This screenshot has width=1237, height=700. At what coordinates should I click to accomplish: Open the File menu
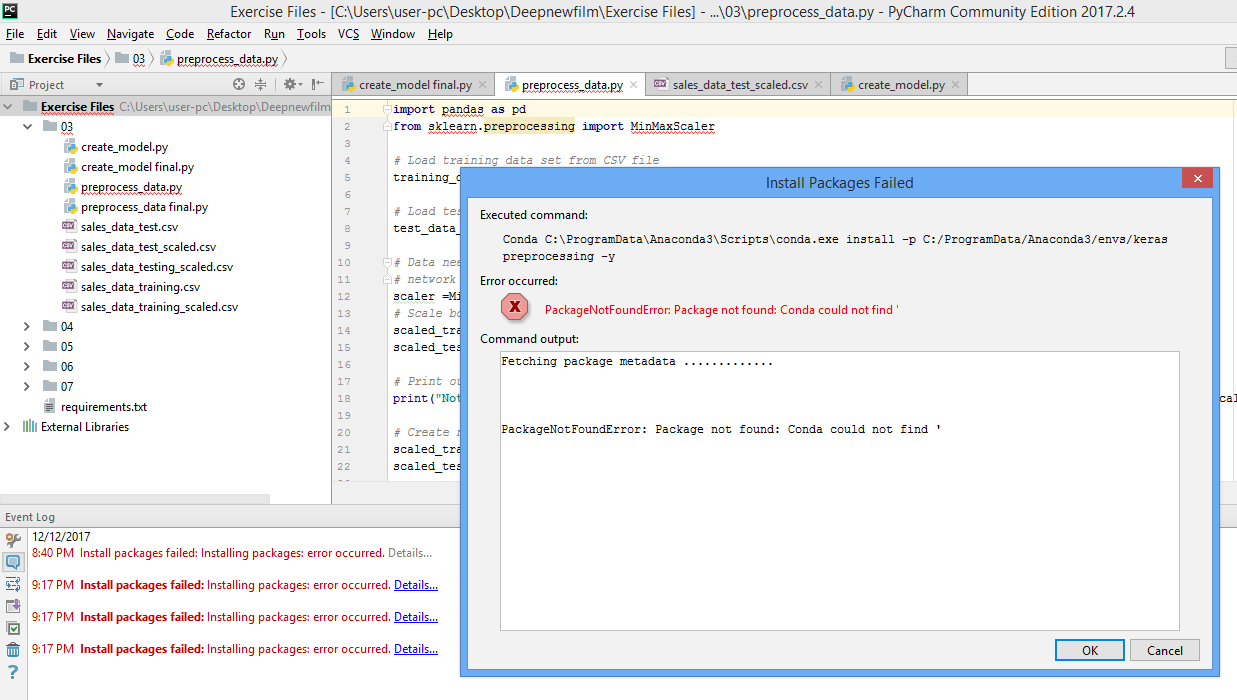tap(15, 34)
